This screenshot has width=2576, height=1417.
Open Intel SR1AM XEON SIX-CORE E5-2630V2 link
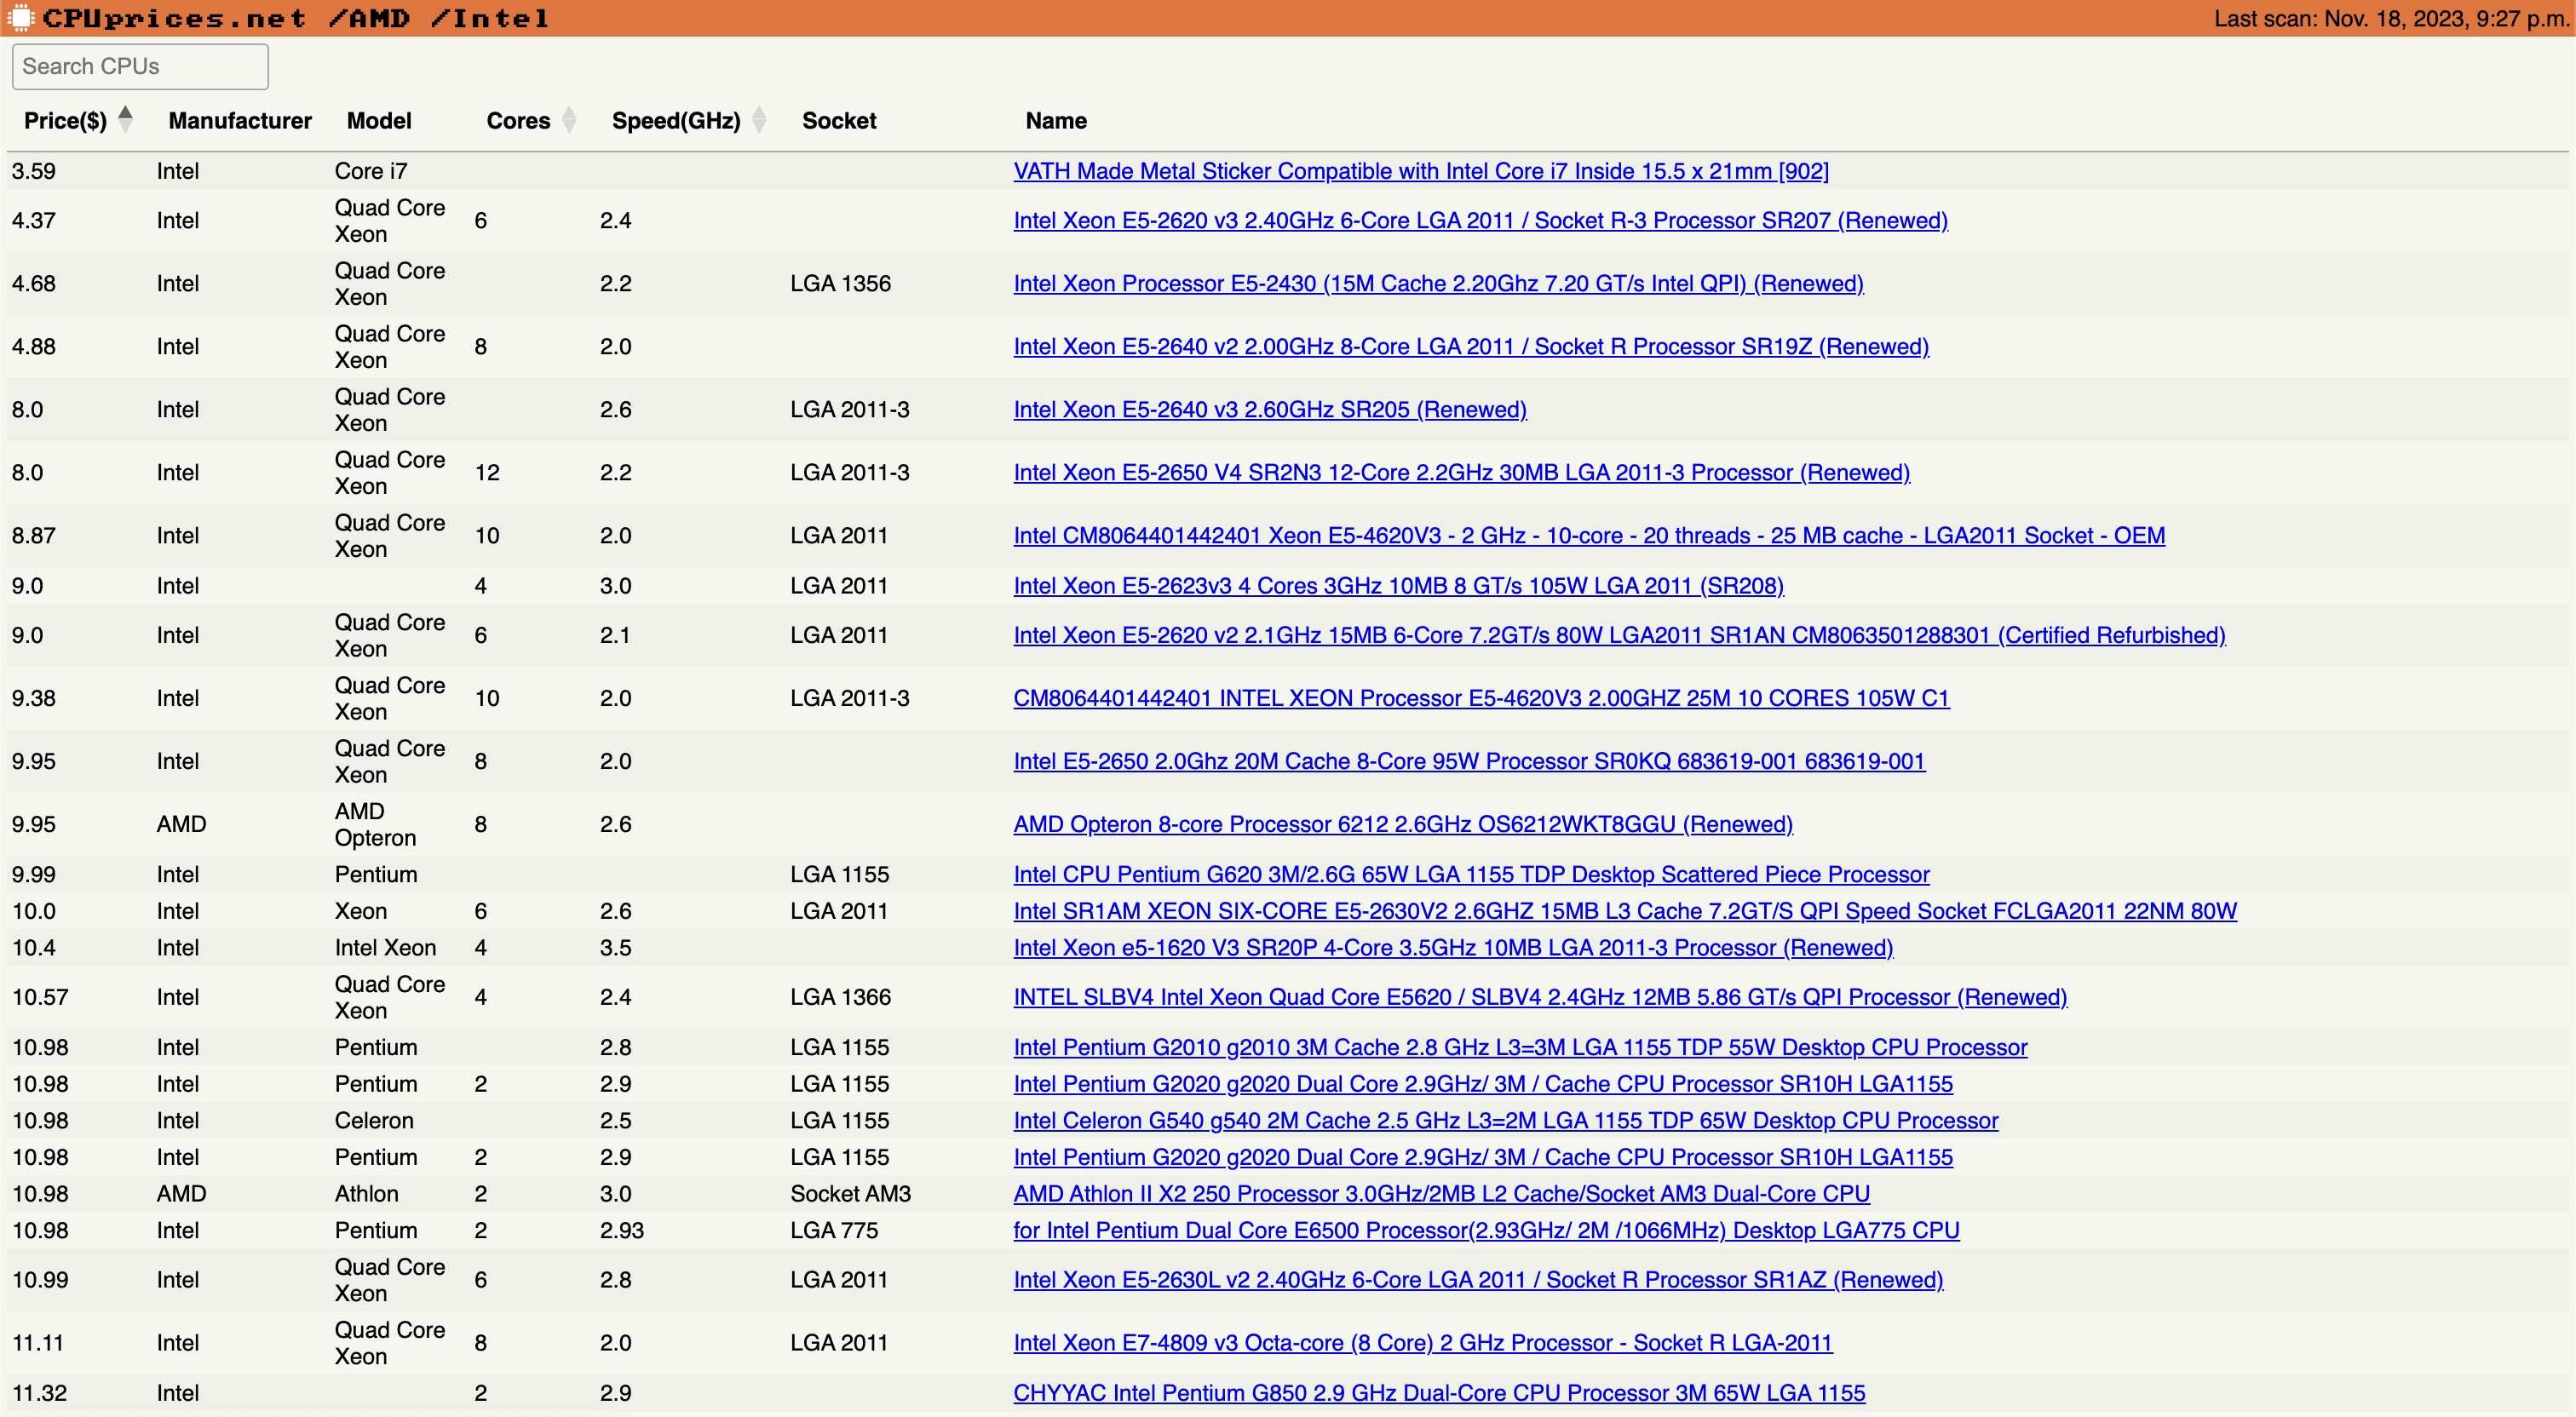tap(1625, 911)
